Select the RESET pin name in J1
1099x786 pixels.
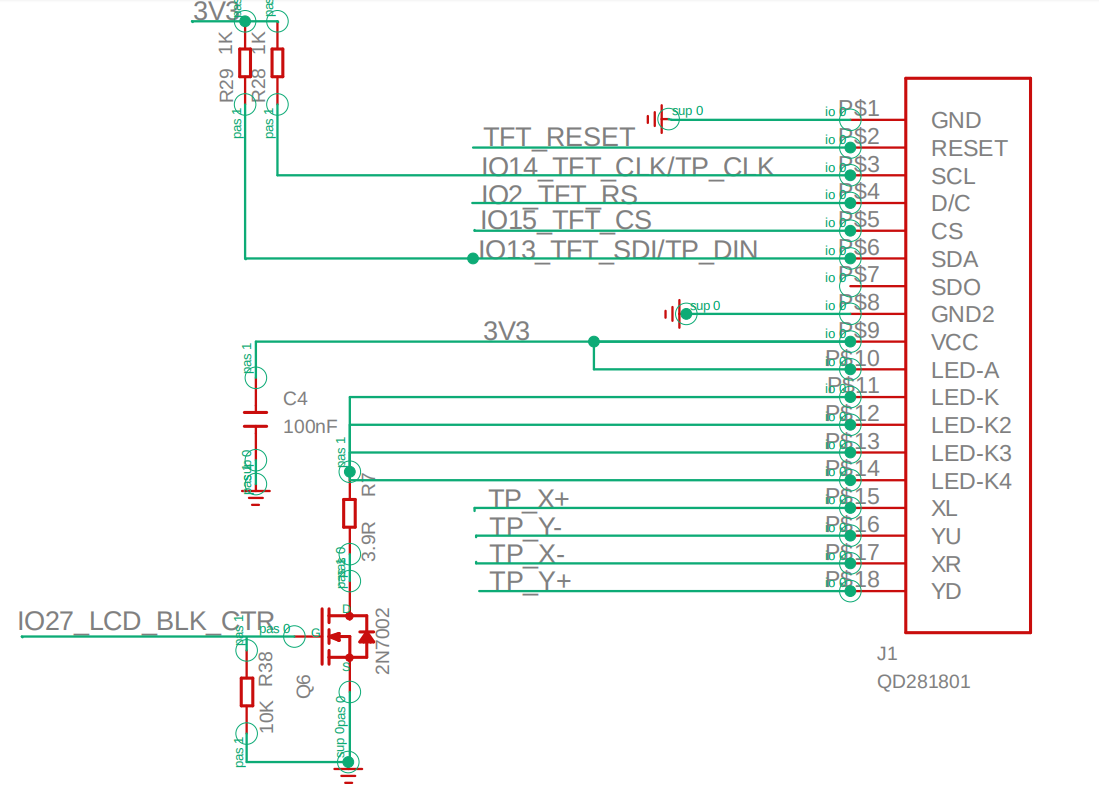coord(969,149)
